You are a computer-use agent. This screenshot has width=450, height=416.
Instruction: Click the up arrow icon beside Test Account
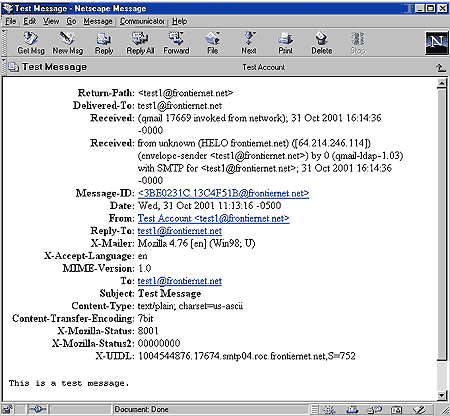click(441, 68)
